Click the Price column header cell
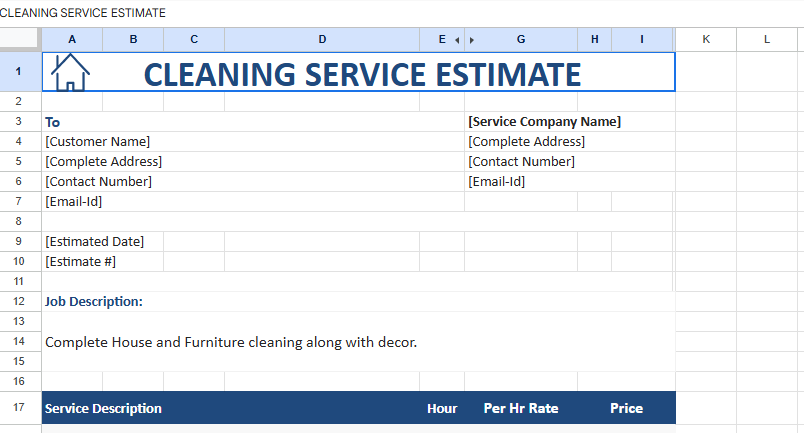 pos(627,408)
